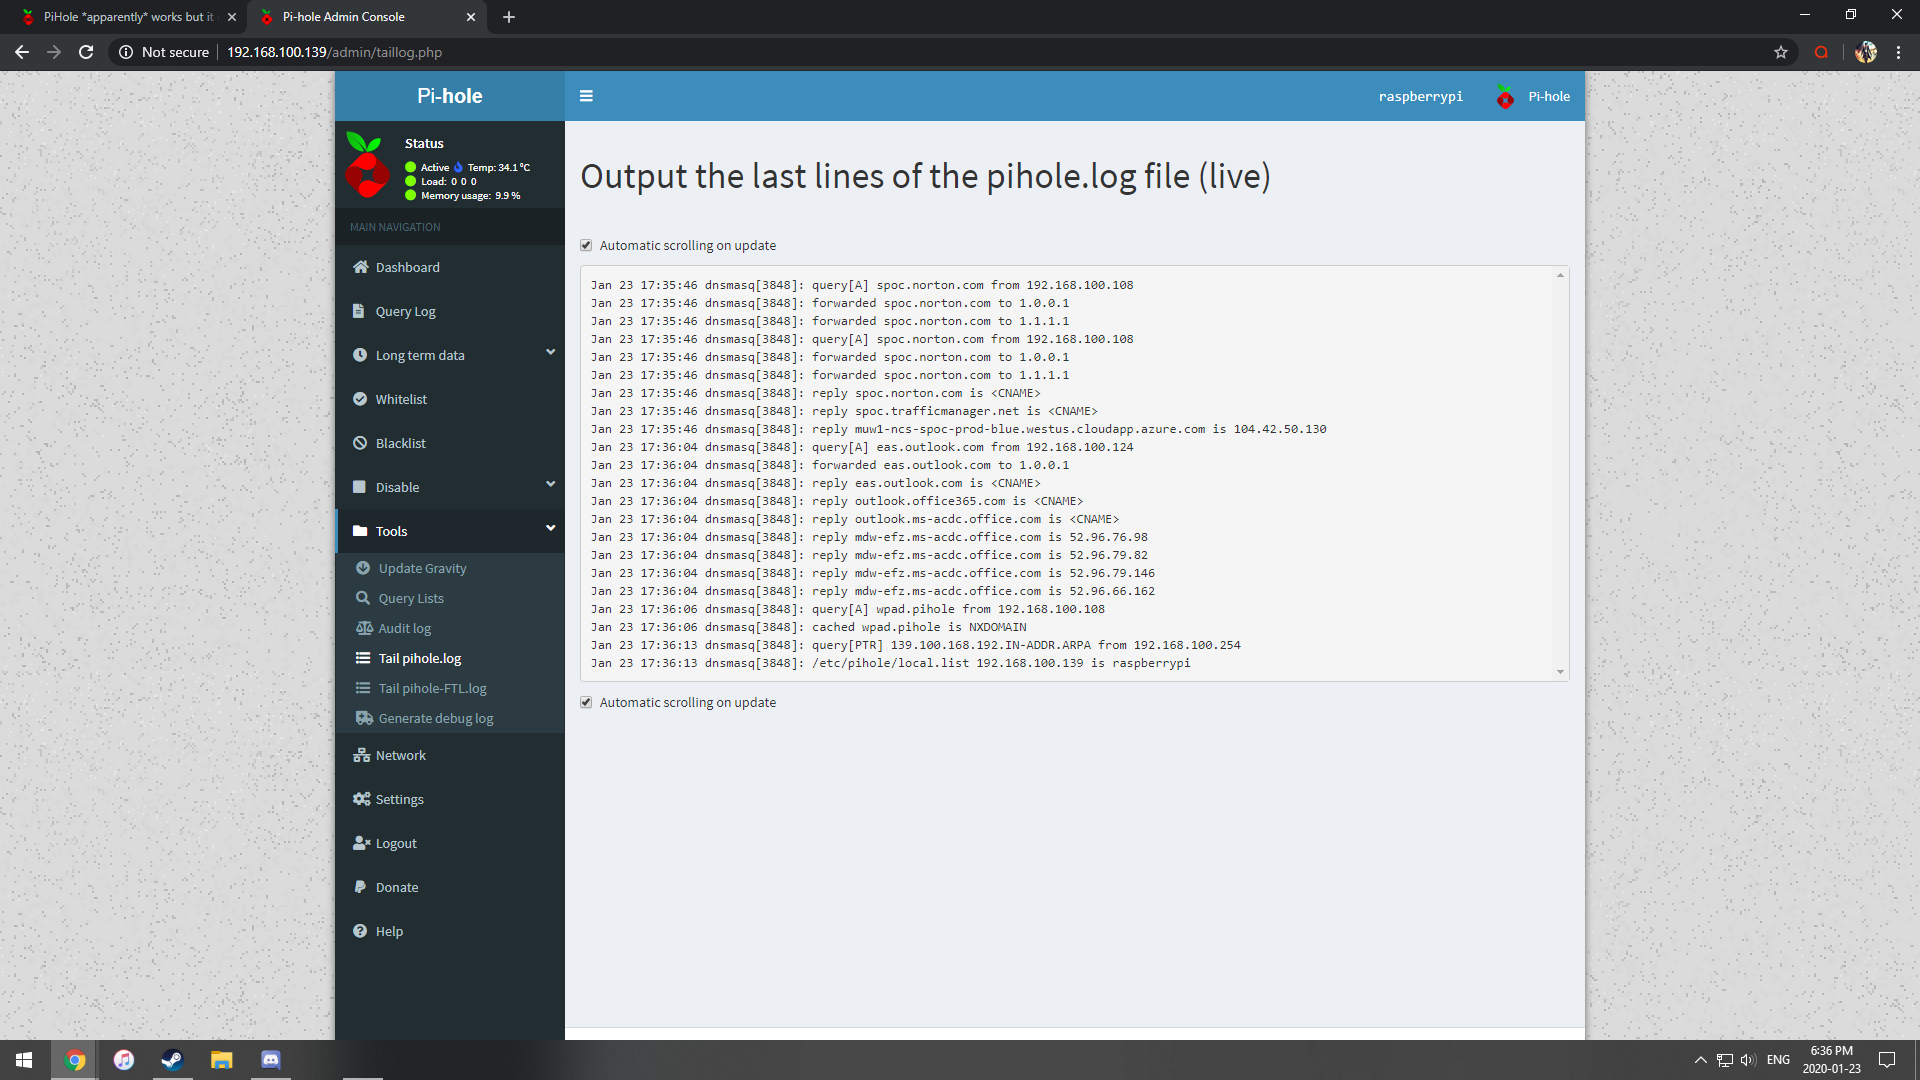Go back to the previous page
Viewport: 1920px width, 1080px height.
pos(22,52)
